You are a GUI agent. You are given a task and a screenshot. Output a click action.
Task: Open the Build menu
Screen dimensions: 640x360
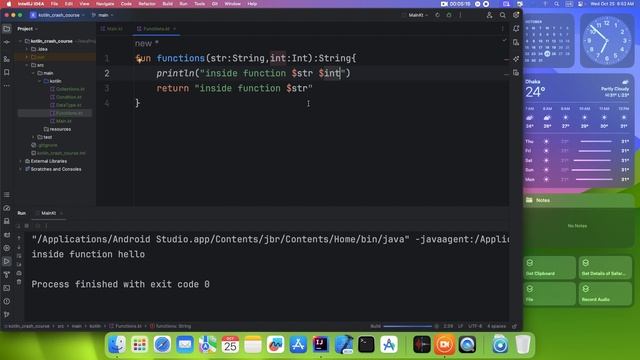tap(167, 4)
